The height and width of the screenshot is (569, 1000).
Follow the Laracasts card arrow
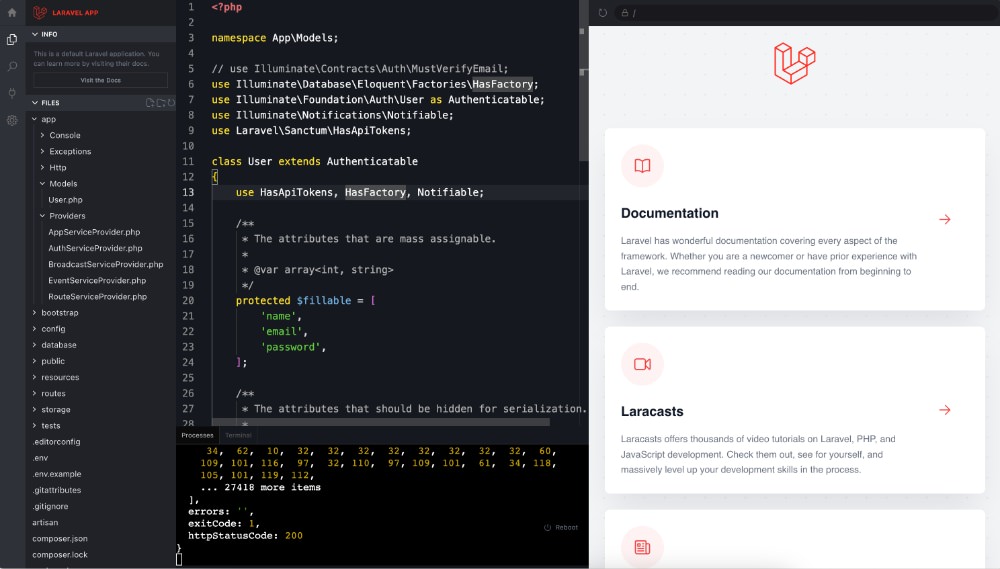coord(945,410)
